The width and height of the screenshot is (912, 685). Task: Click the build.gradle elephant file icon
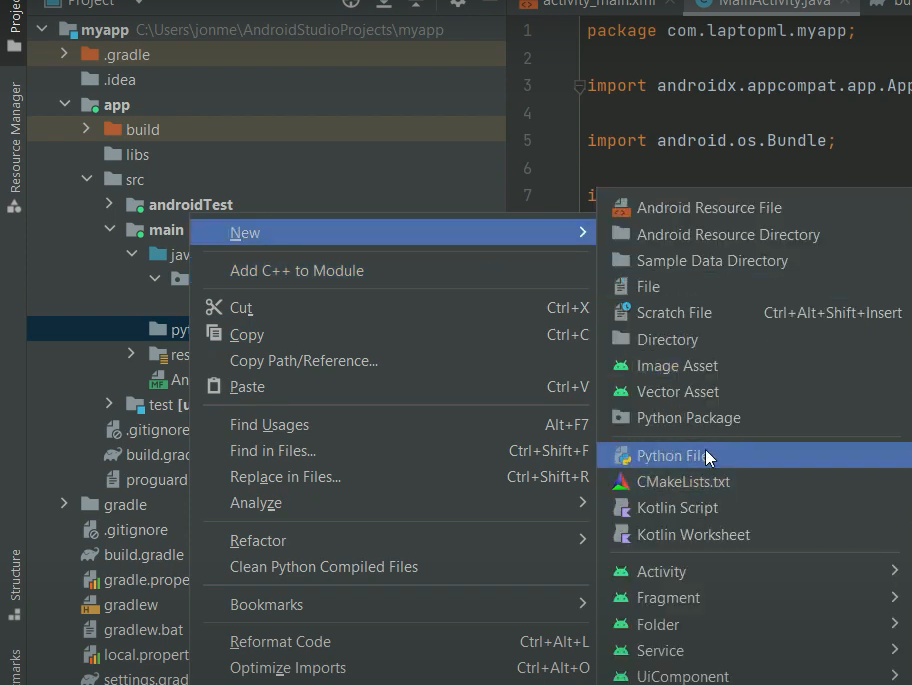(x=90, y=555)
